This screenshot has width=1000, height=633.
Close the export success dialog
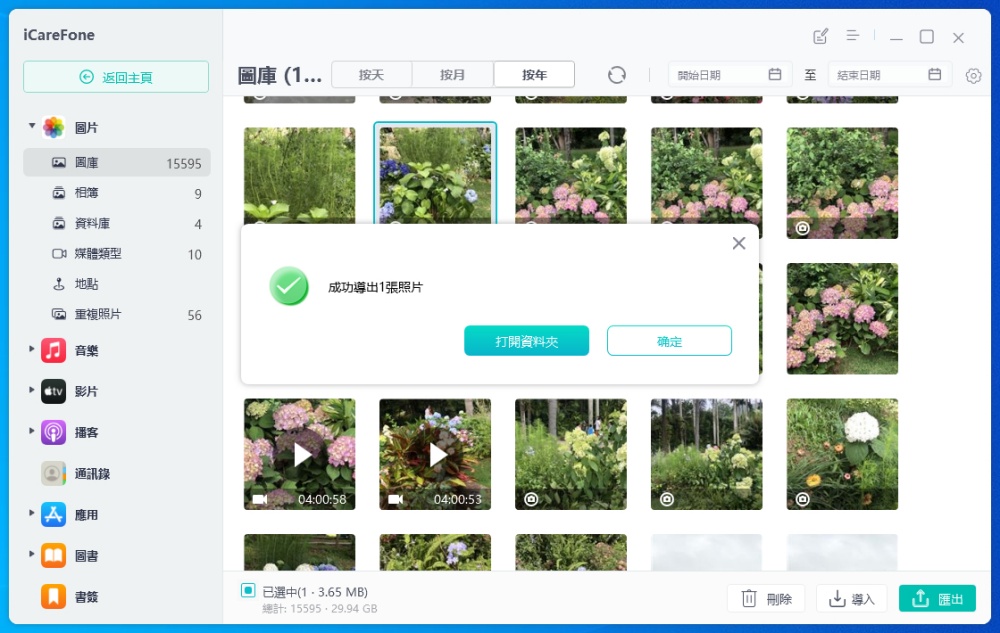(x=739, y=243)
